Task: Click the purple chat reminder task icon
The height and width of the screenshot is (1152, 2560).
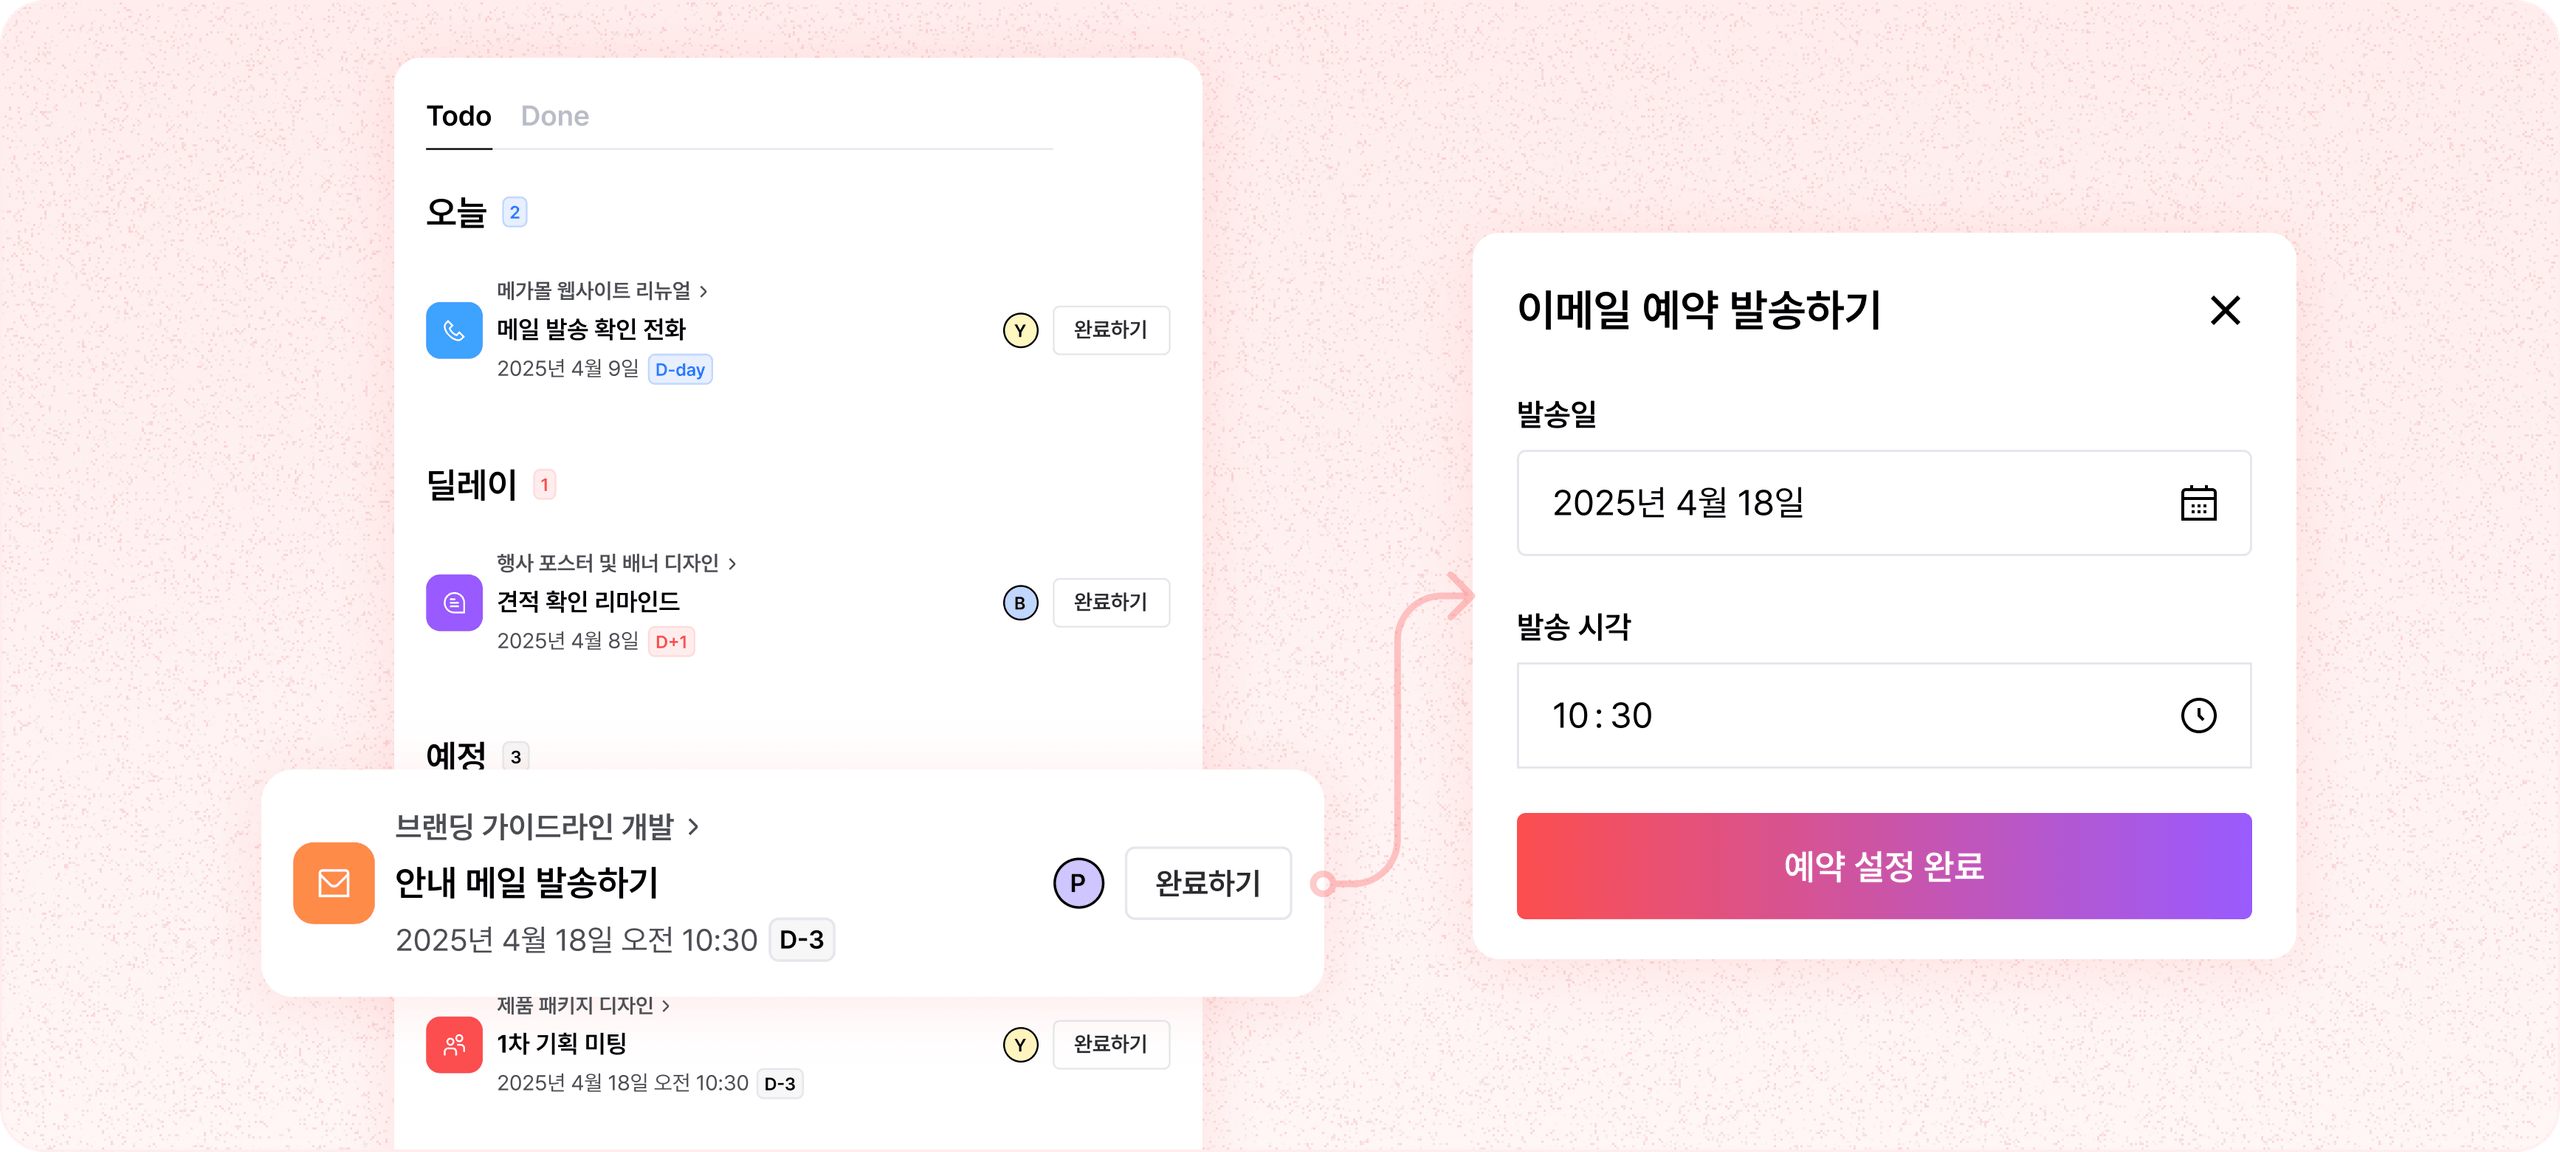Action: 454,602
